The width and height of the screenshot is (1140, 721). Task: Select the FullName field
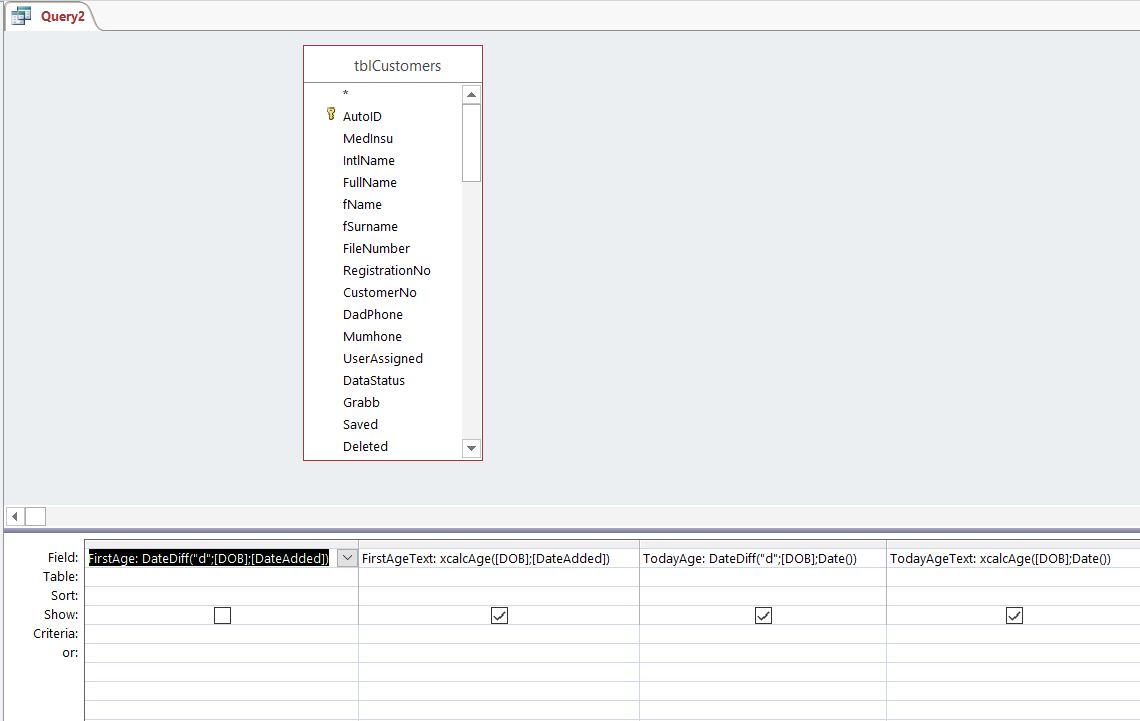[x=369, y=182]
